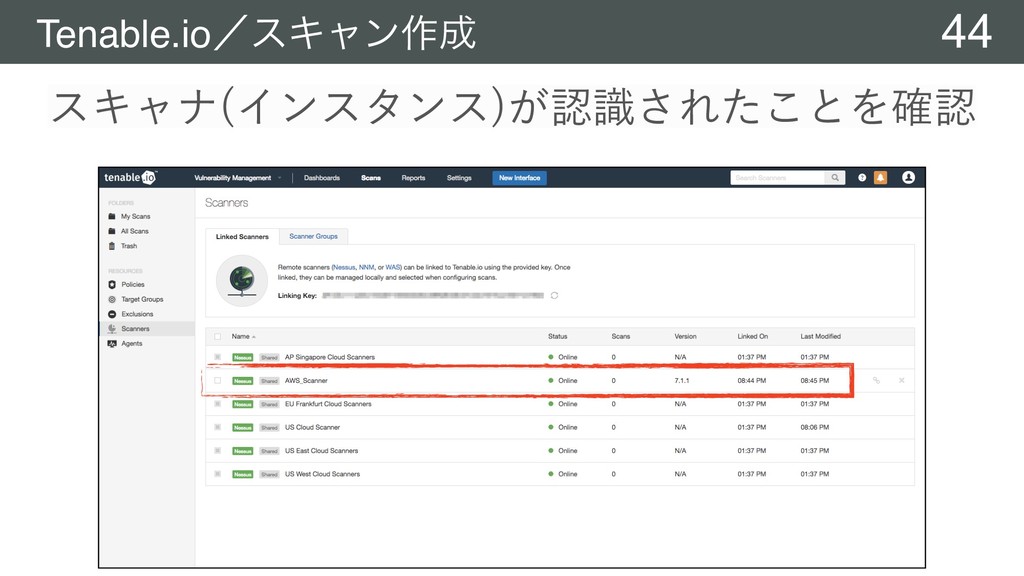
Task: Sort by the Scans column header
Action: click(x=620, y=336)
